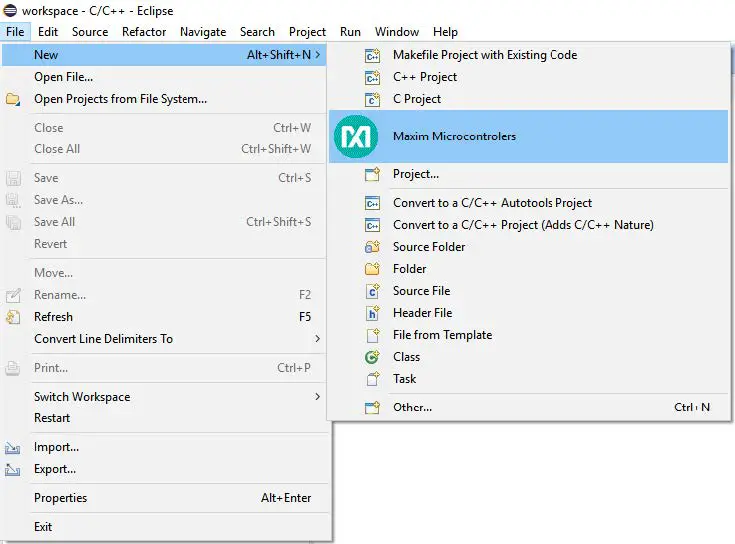Create a new Task
Screen dimensions: 735x544
point(528,379)
